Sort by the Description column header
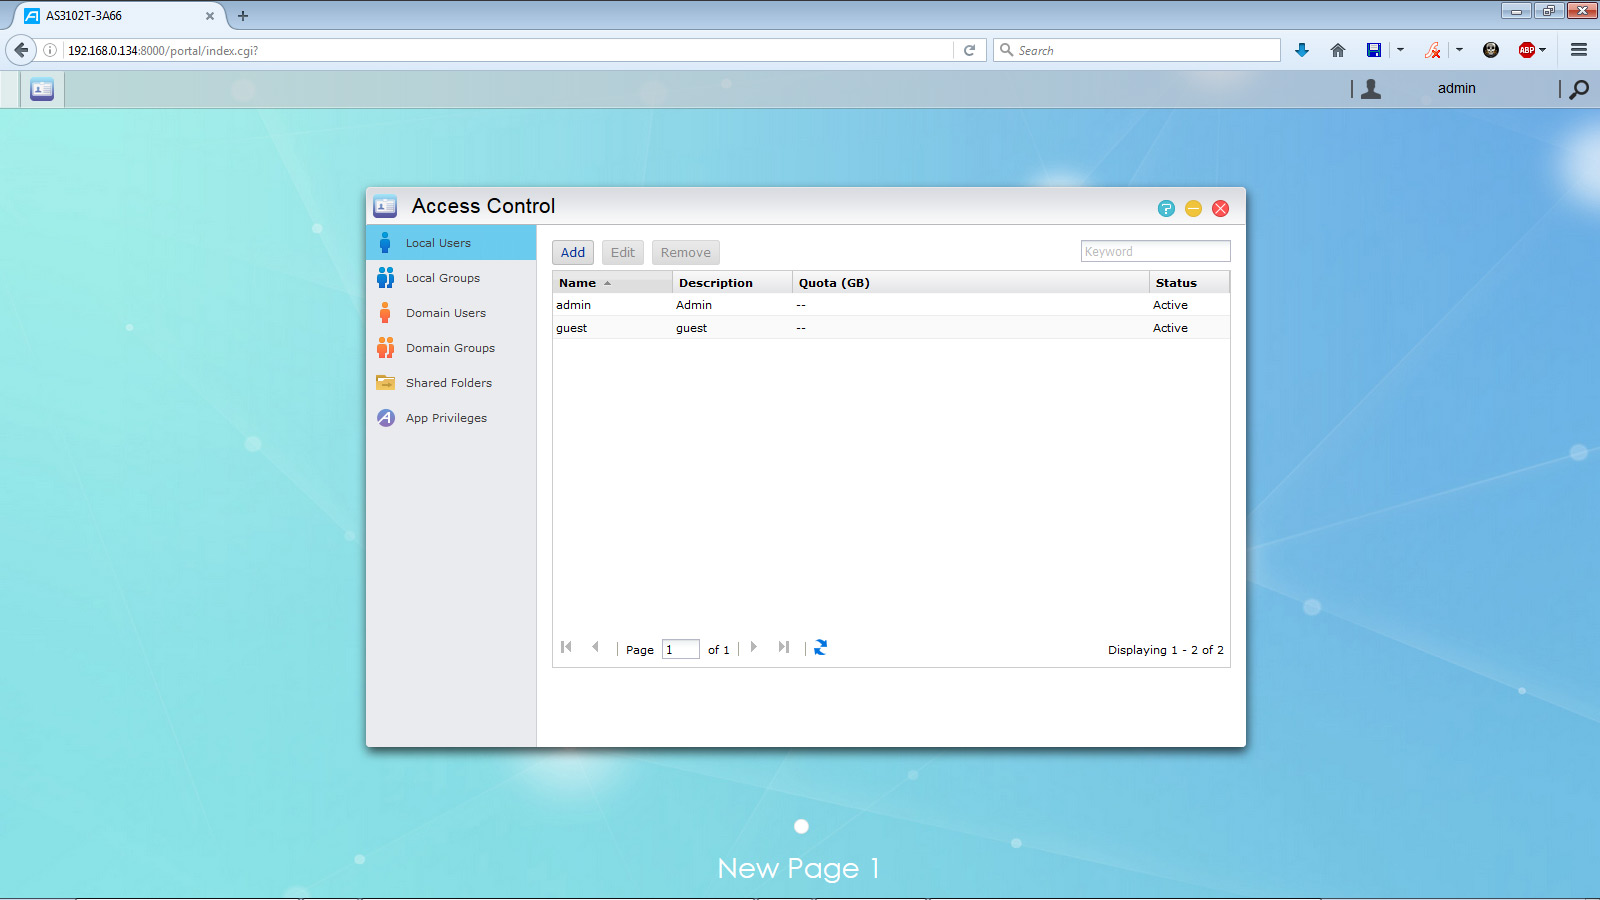The image size is (1600, 900). click(732, 283)
